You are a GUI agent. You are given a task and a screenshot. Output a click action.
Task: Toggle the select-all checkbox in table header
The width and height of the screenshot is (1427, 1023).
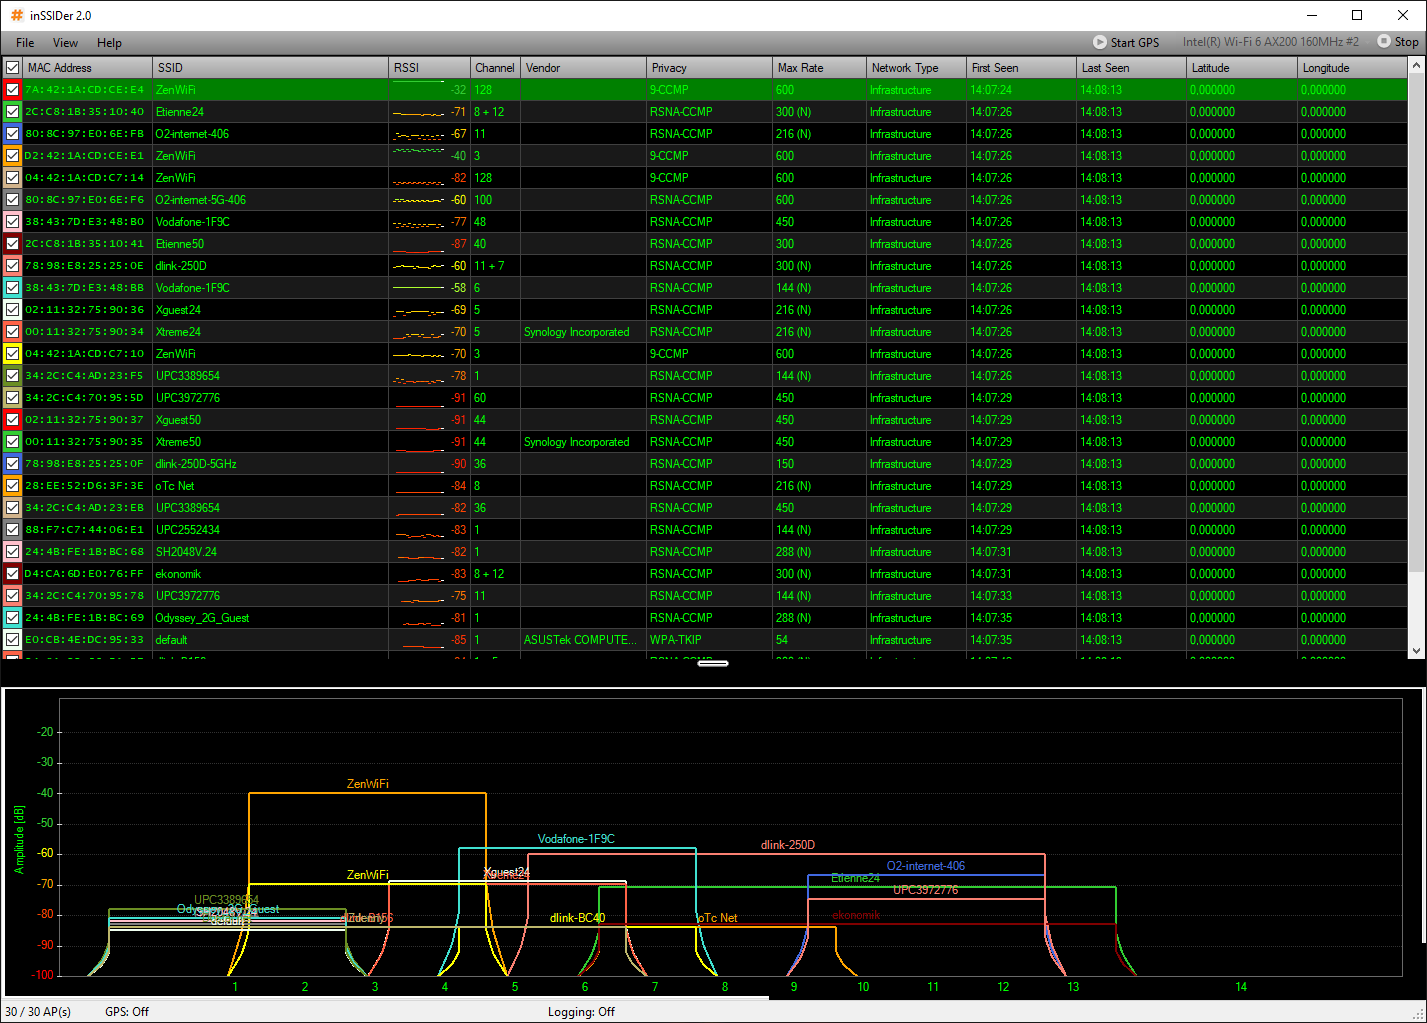click(x=13, y=68)
